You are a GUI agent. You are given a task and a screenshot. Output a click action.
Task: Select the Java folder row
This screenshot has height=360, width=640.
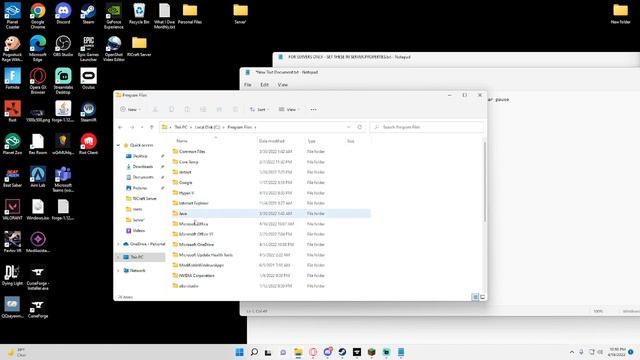point(271,213)
